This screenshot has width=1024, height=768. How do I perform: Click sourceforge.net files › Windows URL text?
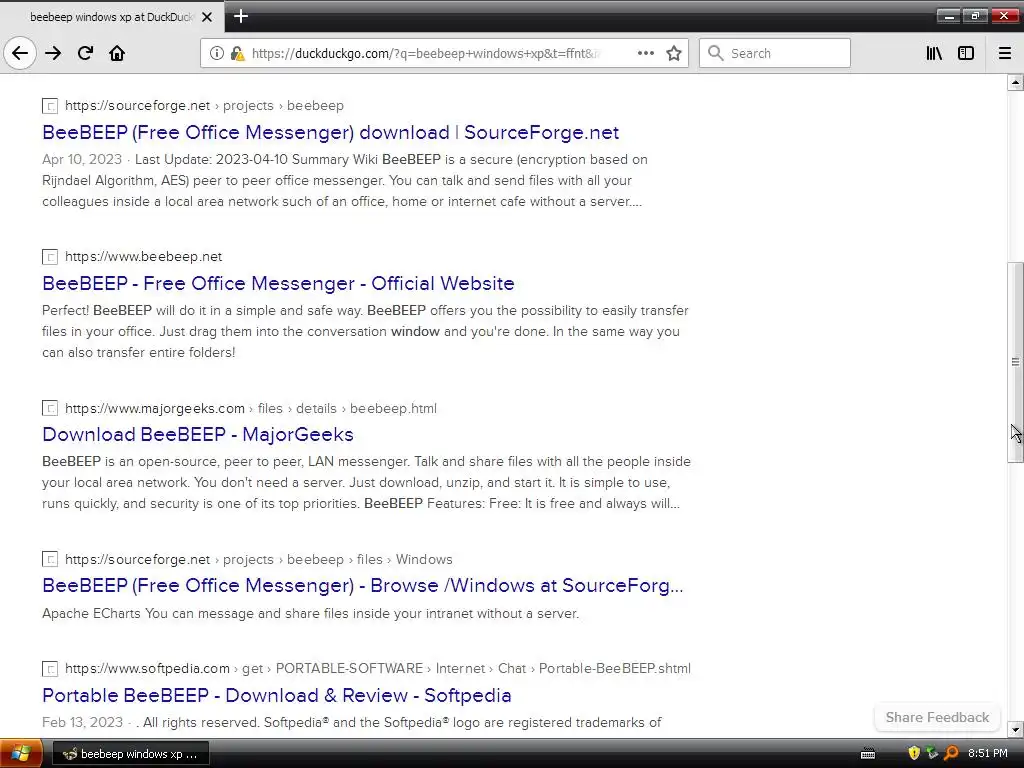259,559
